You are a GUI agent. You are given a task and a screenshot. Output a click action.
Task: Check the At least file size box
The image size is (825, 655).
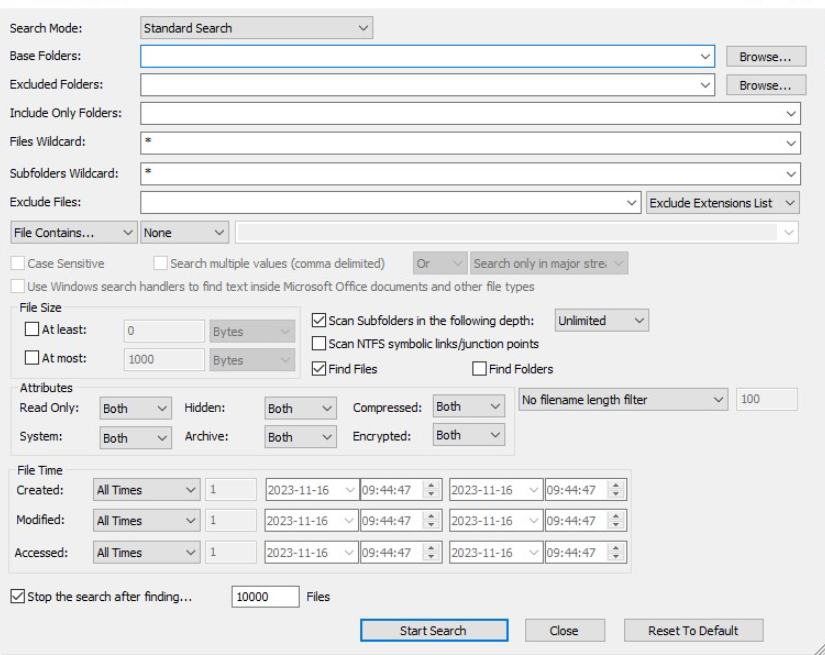coord(32,329)
